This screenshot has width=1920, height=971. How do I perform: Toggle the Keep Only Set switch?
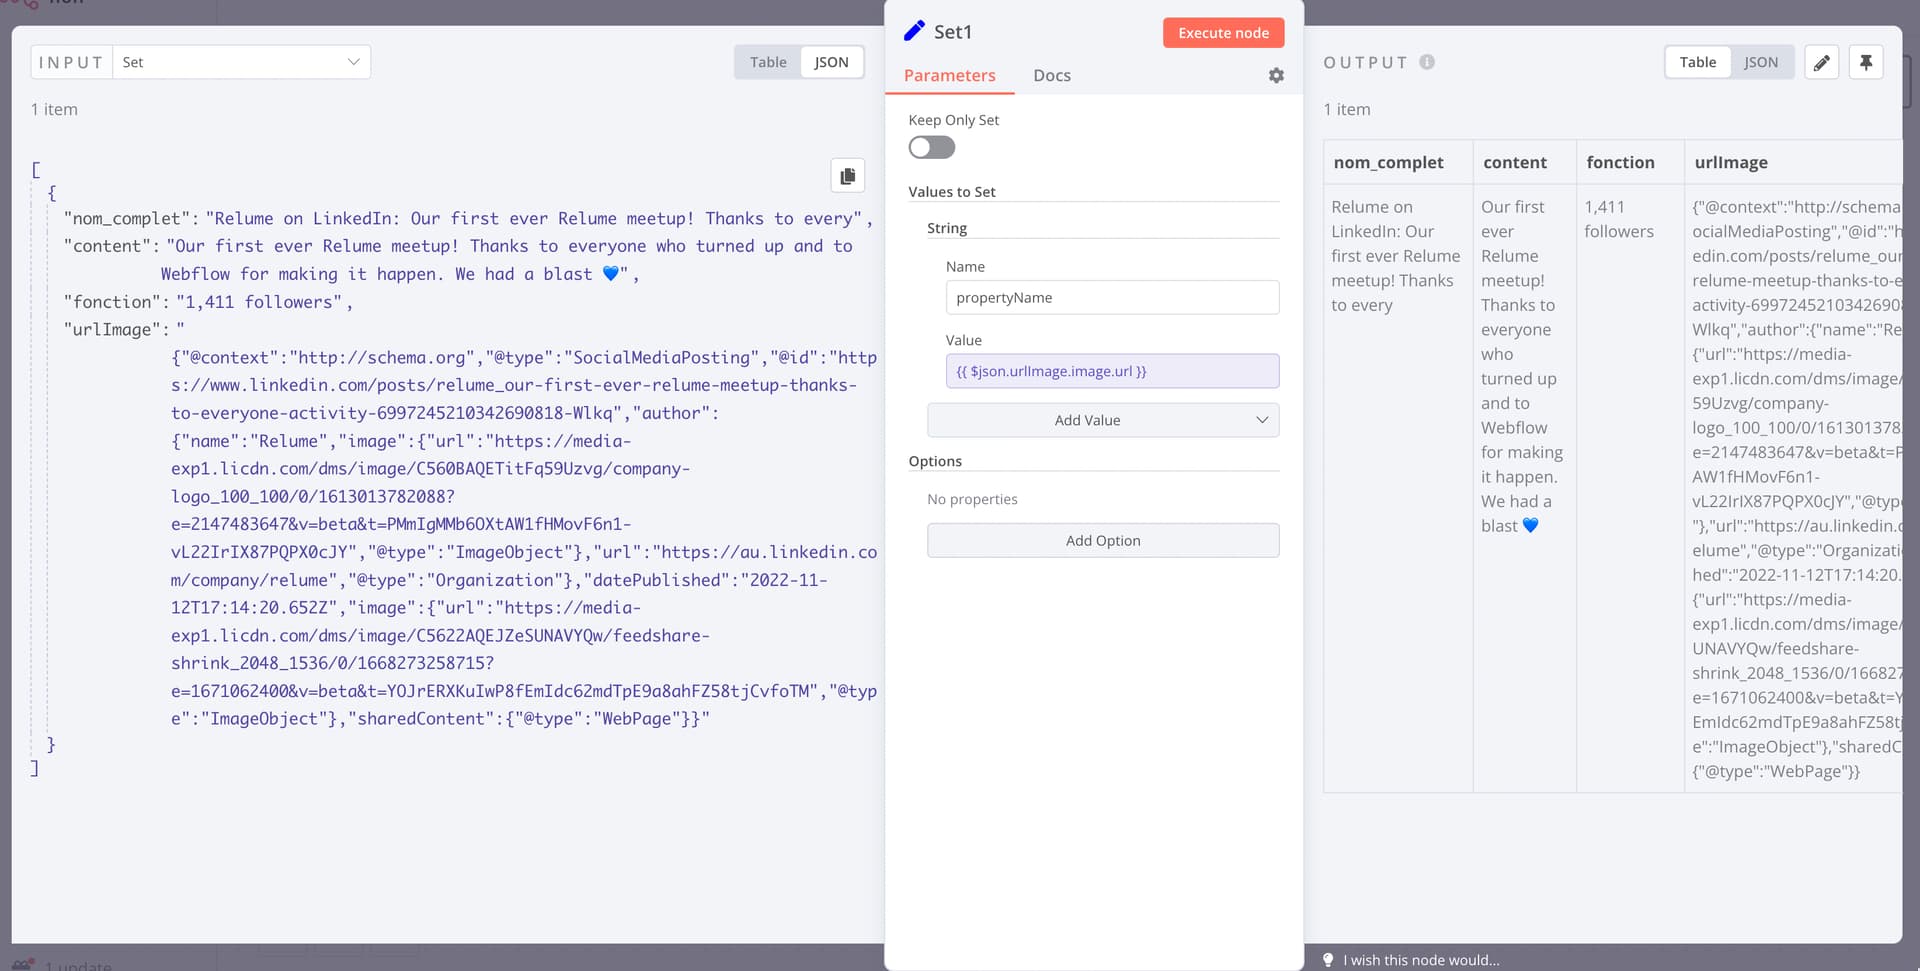[931, 148]
